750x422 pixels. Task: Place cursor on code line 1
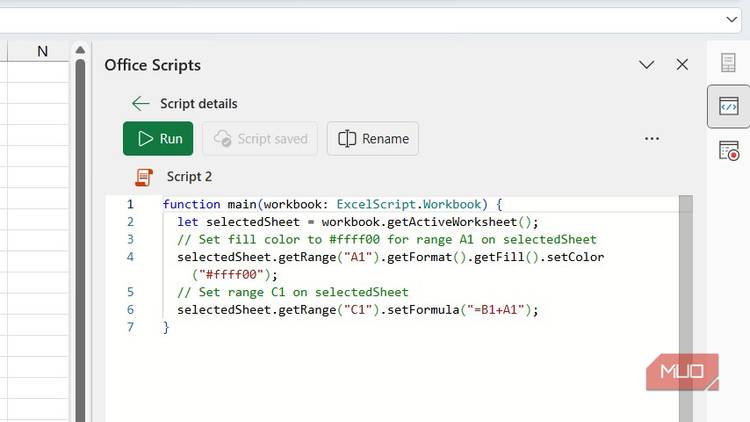pos(332,204)
